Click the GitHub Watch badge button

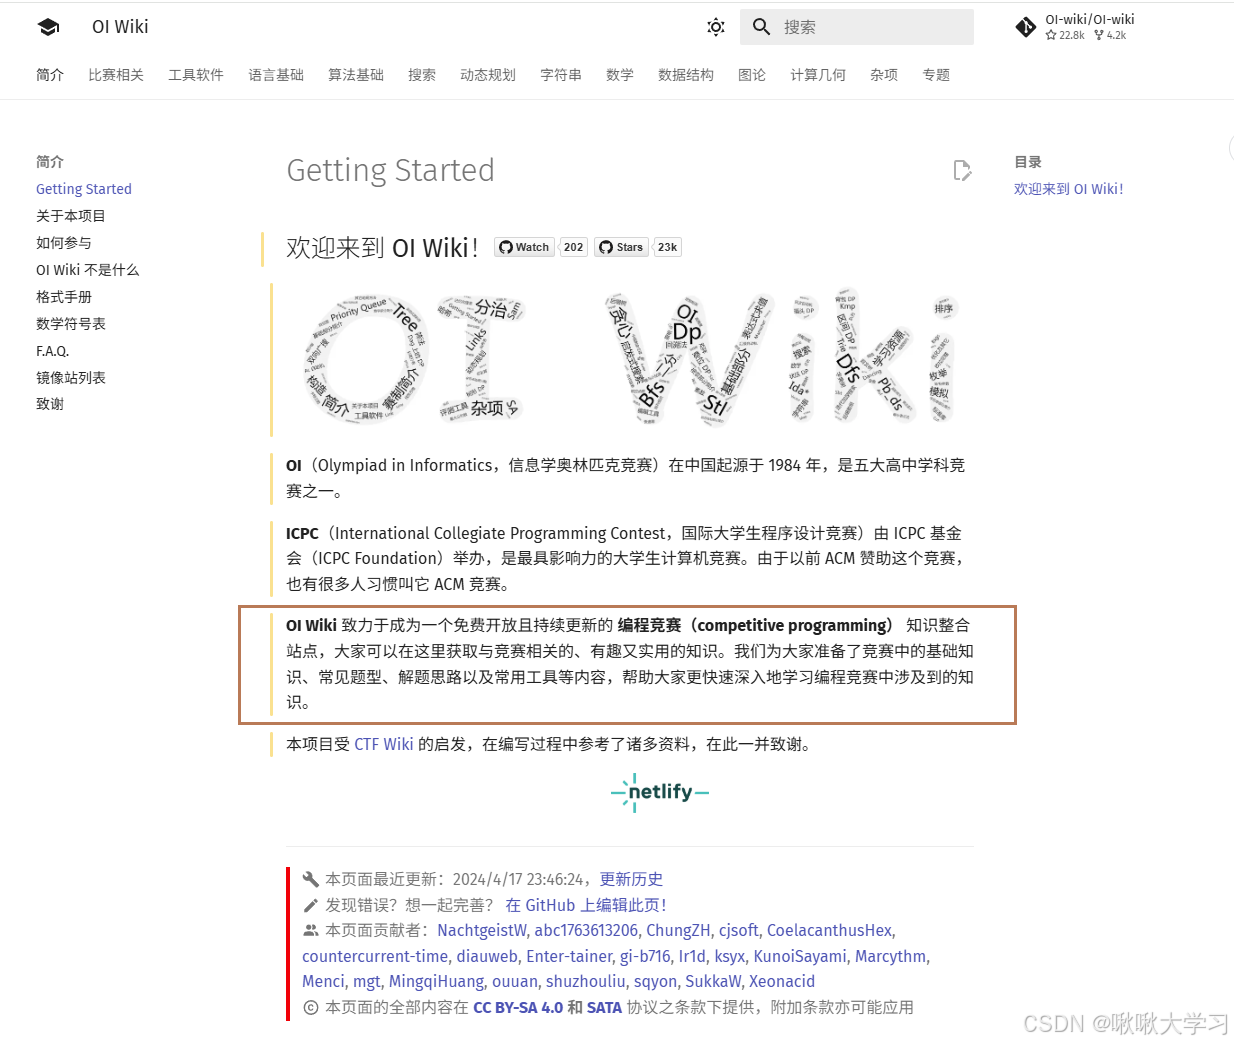click(524, 247)
